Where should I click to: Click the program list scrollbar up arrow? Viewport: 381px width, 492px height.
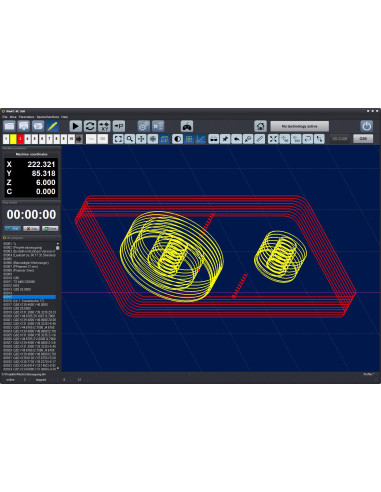pyautogui.click(x=58, y=244)
